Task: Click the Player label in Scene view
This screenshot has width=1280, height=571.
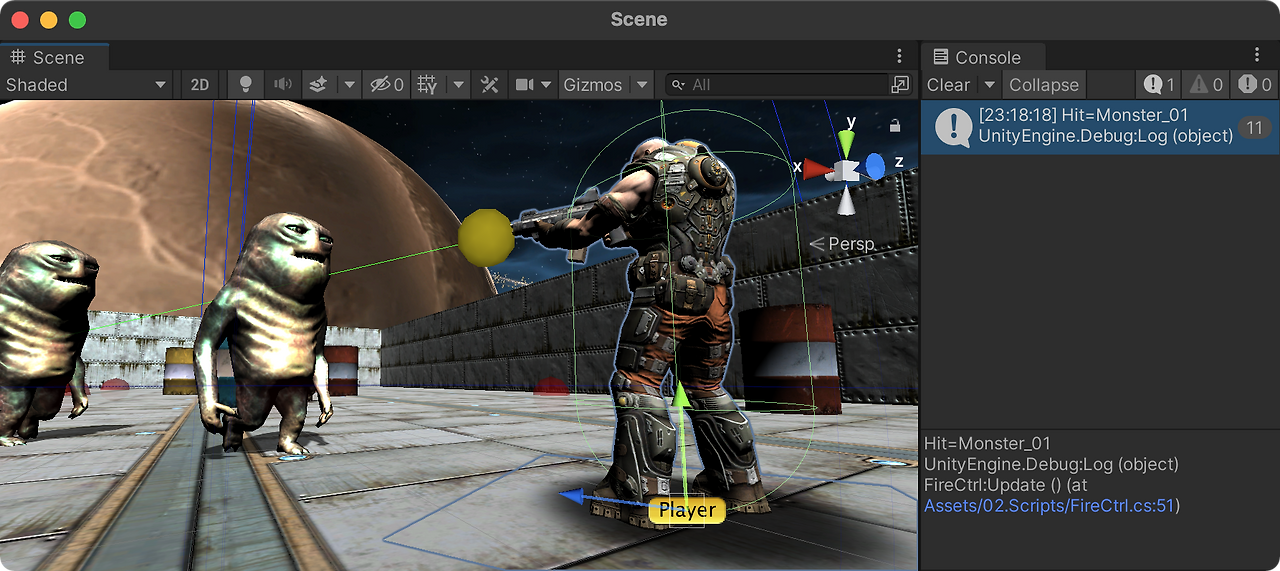Action: [687, 510]
